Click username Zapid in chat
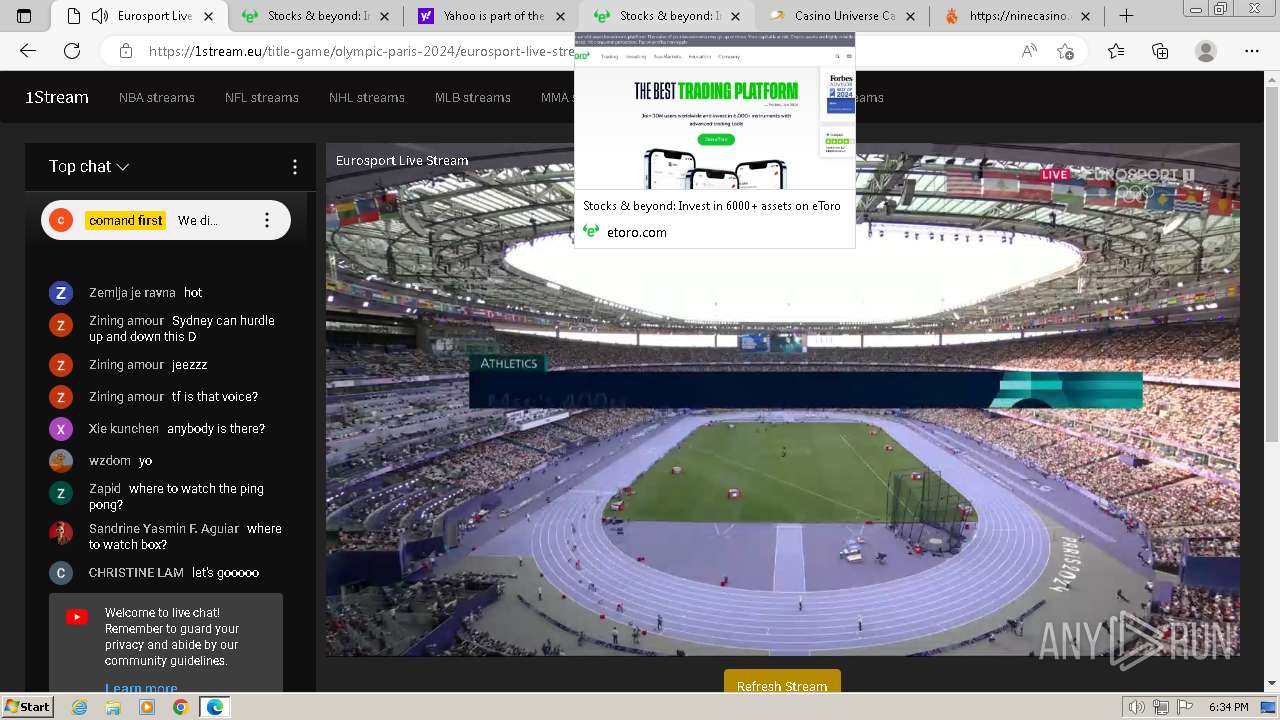 (105, 489)
